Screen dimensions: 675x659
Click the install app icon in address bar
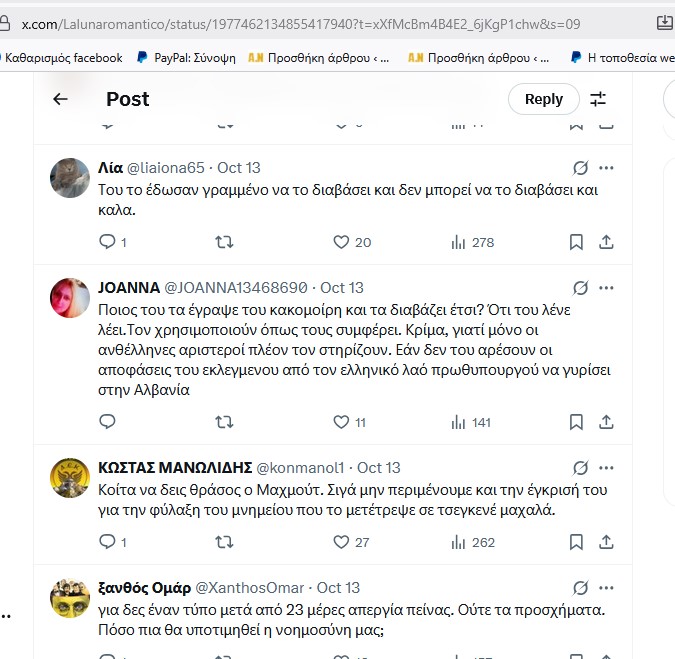point(665,23)
